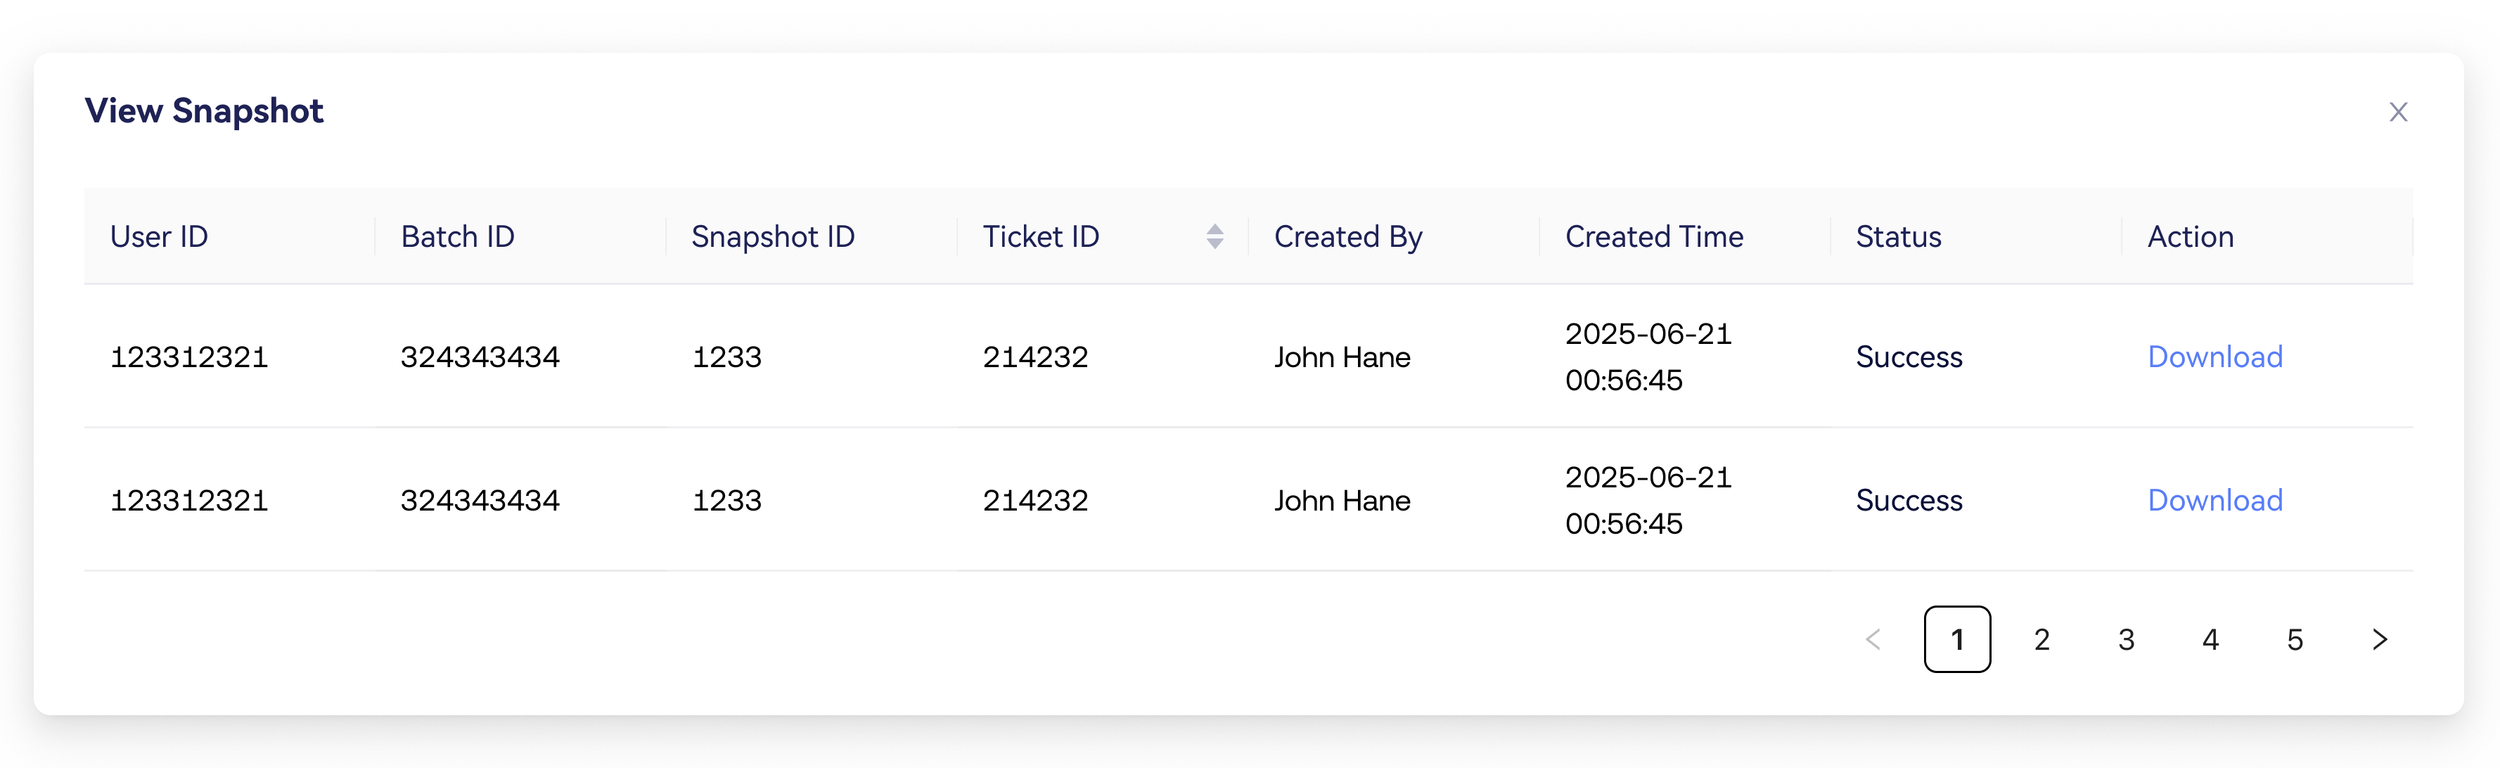Click the User ID column header

click(x=159, y=237)
